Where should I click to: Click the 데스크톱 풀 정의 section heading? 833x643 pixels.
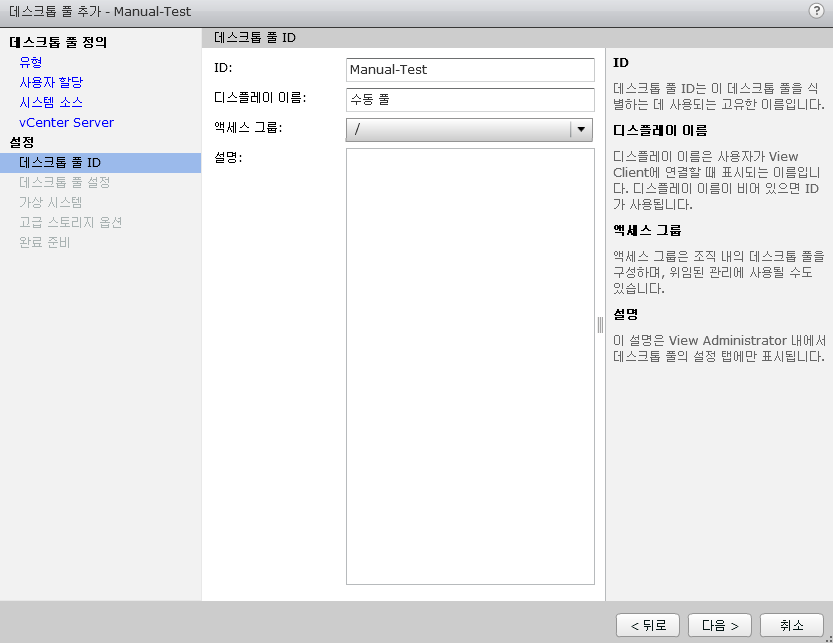point(58,42)
